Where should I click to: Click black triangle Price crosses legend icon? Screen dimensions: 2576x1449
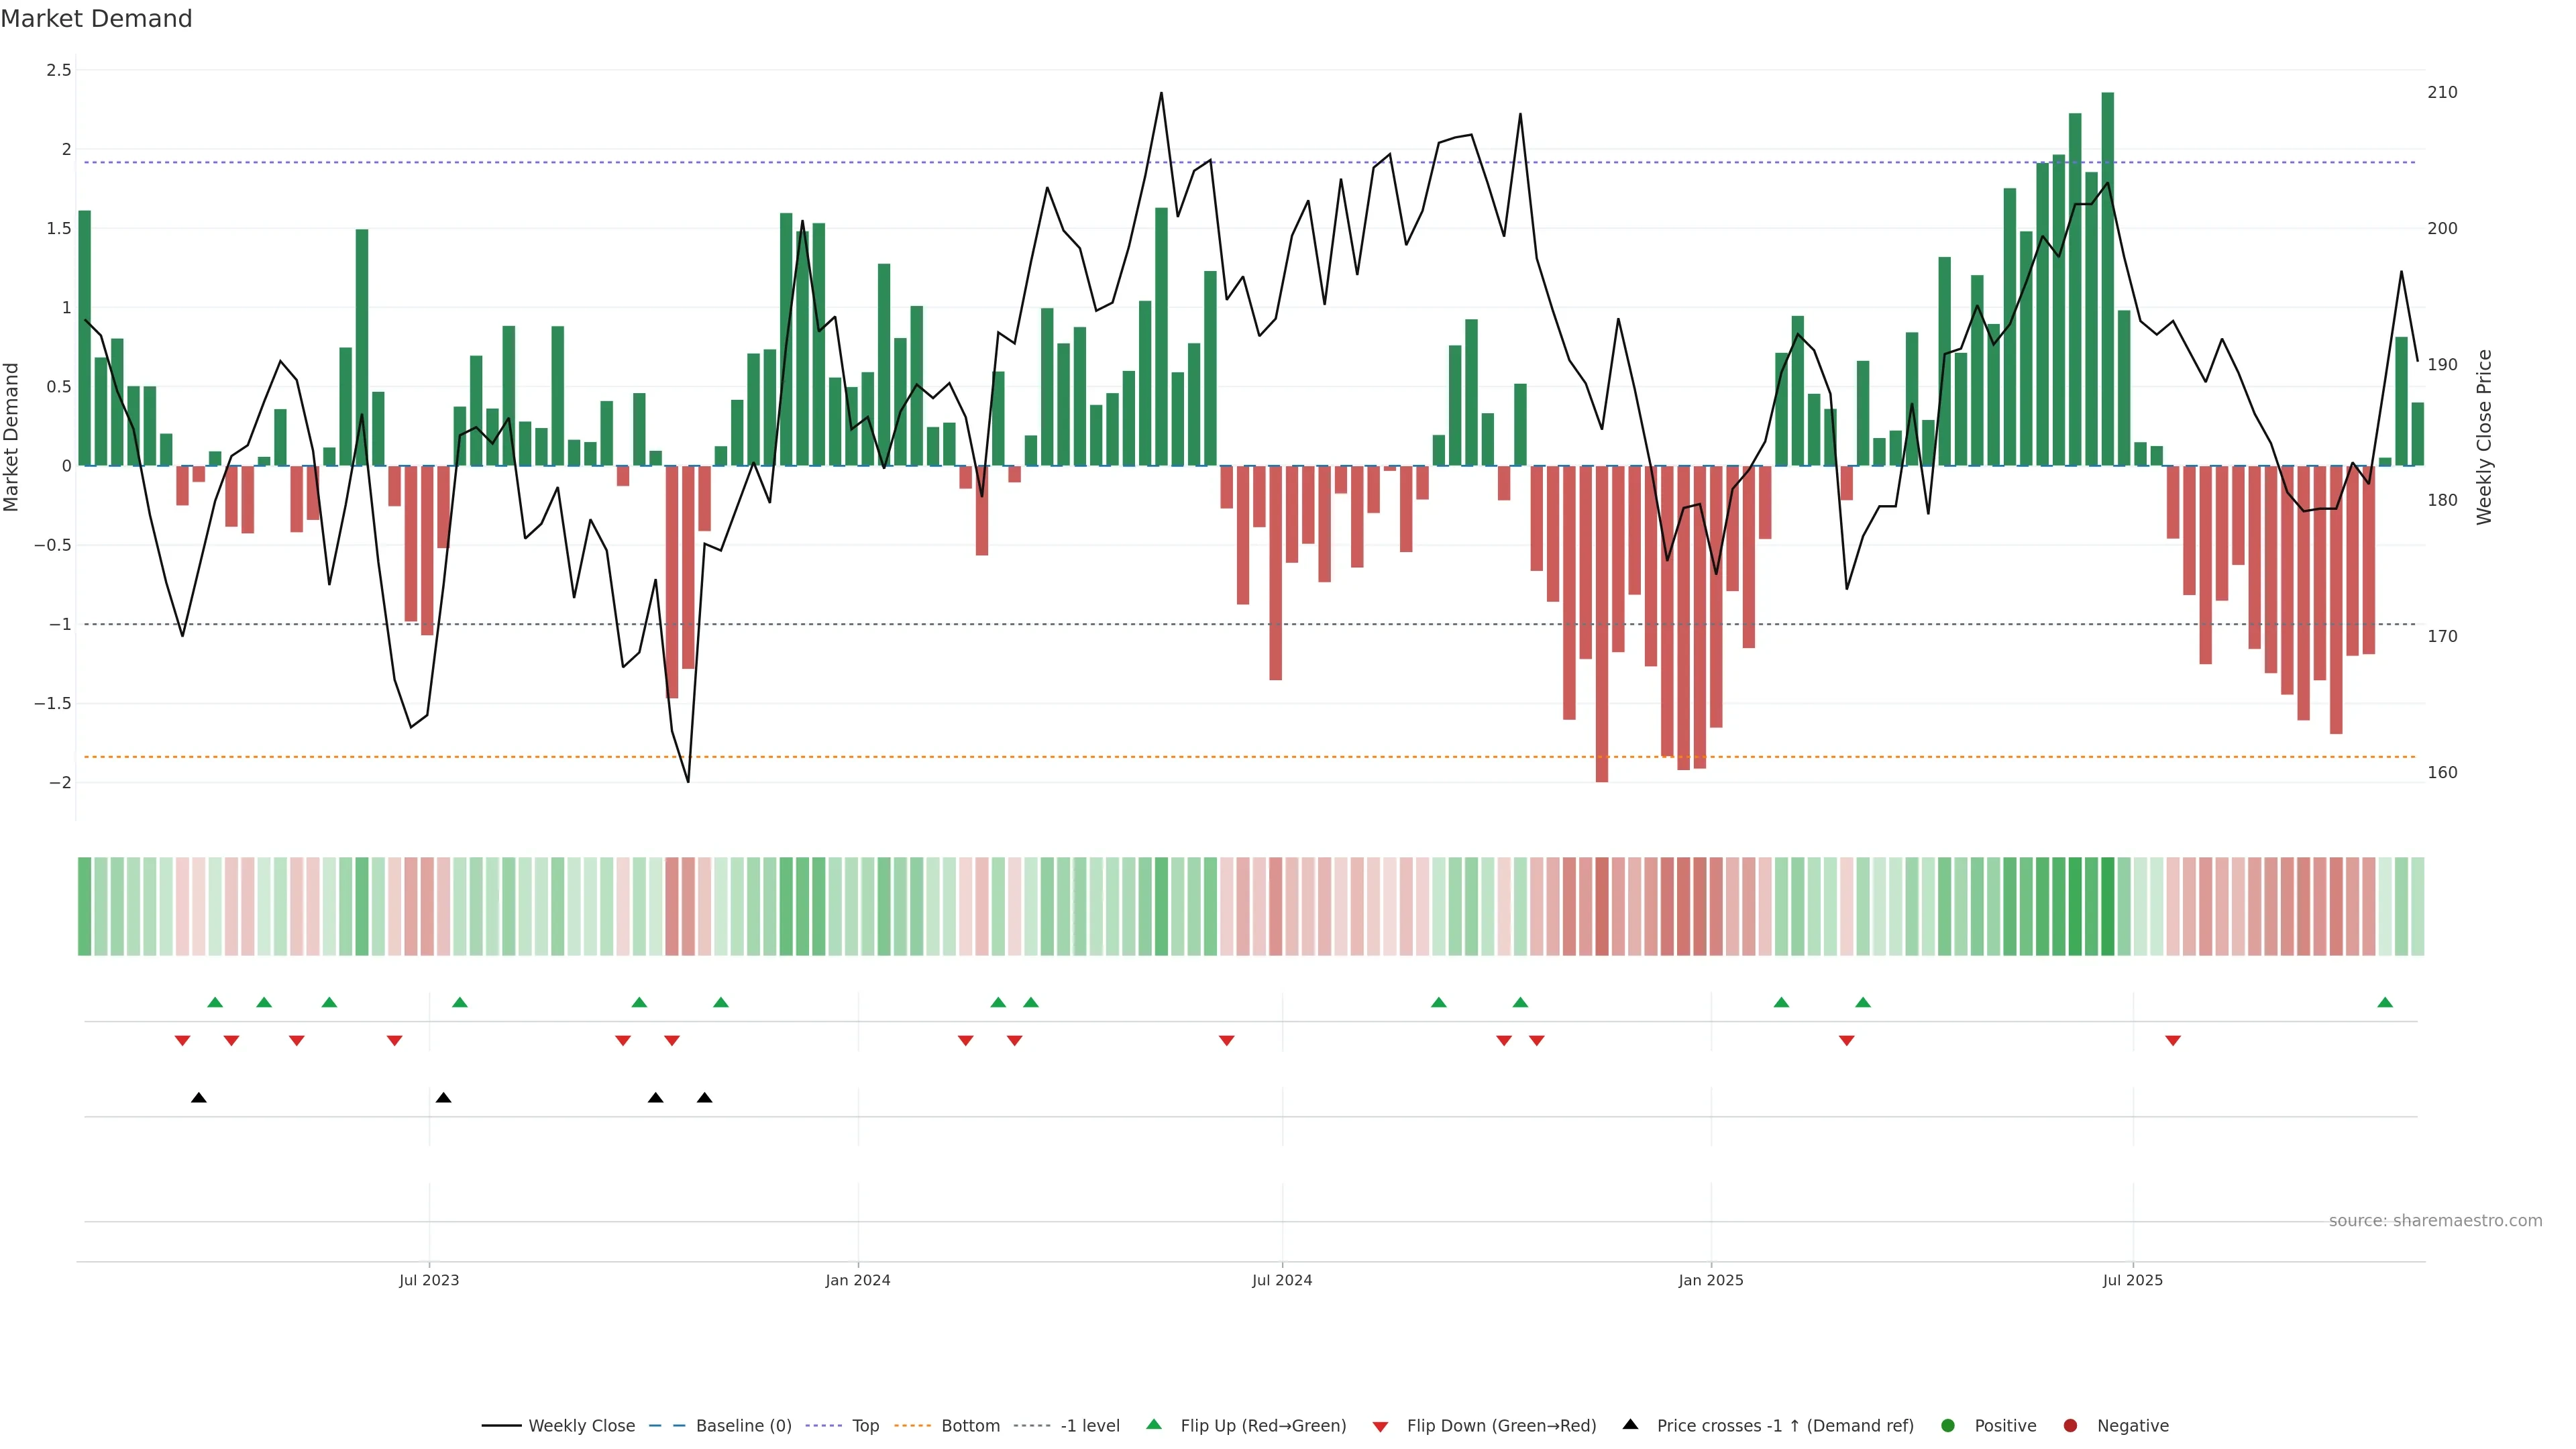point(1630,1425)
